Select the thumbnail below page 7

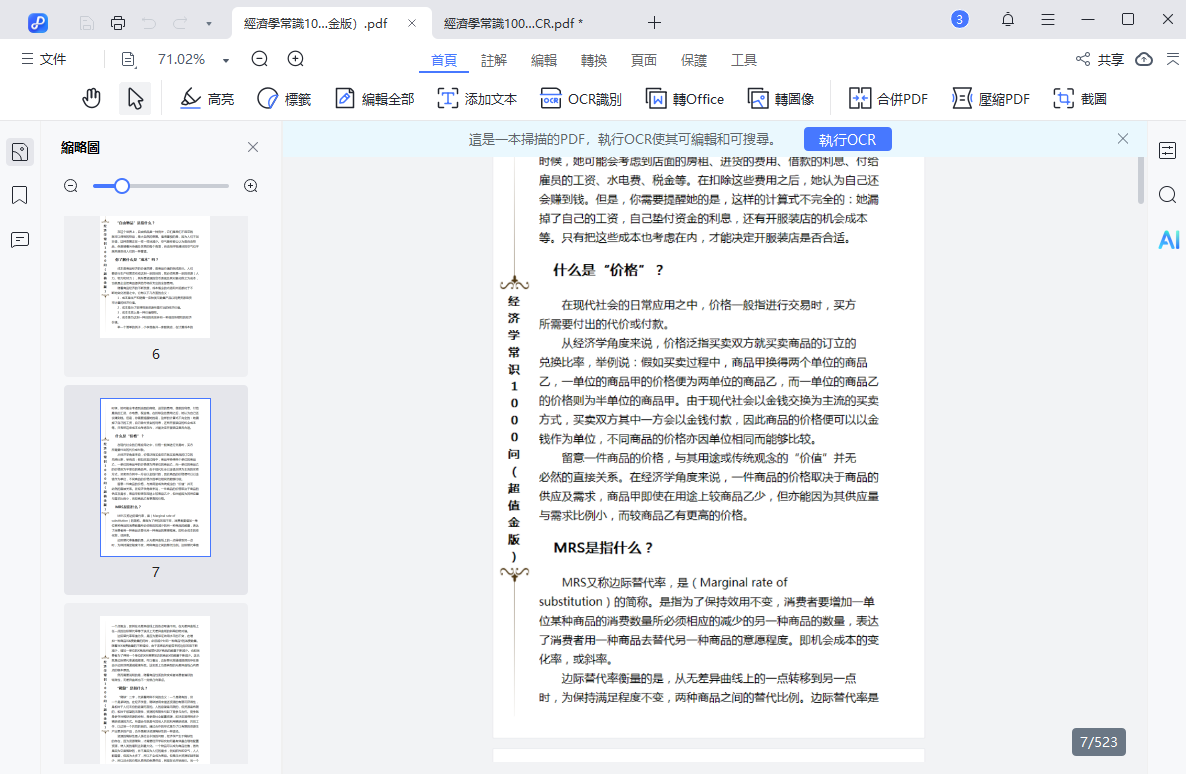click(155, 689)
